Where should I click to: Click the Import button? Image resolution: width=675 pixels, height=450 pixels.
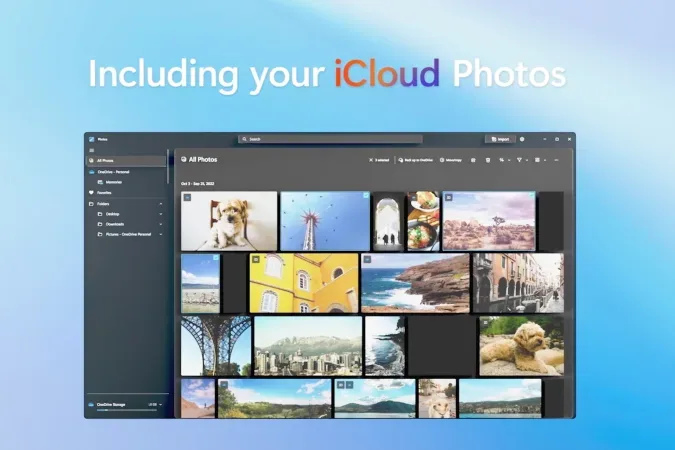tap(500, 139)
